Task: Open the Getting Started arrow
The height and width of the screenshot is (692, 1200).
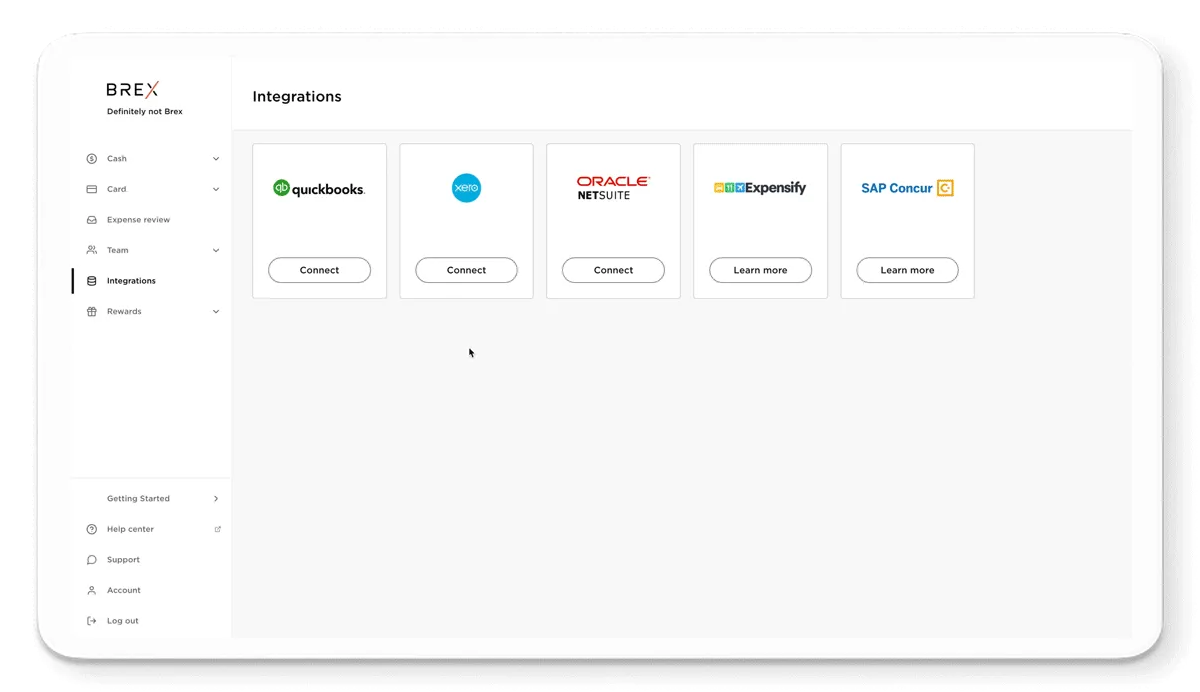Action: coord(216,499)
